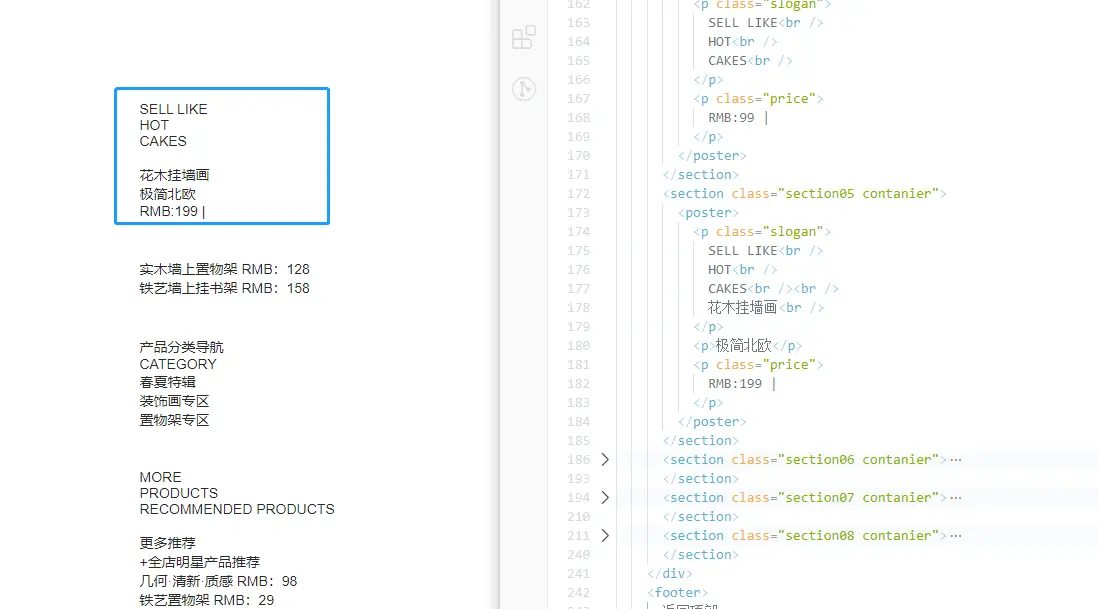Click '春夏特辑' category entry
Image resolution: width=1099 pixels, height=609 pixels.
168,382
